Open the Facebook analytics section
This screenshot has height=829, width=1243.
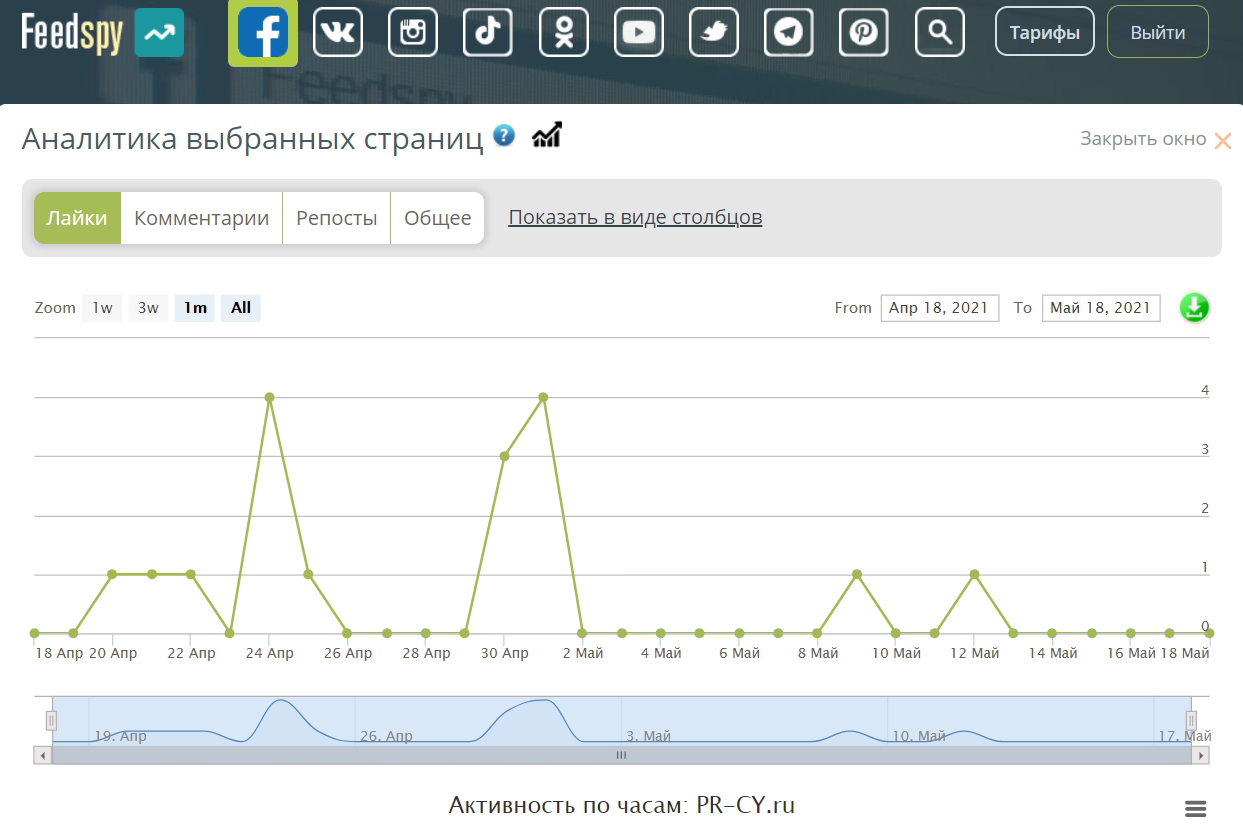coord(262,31)
